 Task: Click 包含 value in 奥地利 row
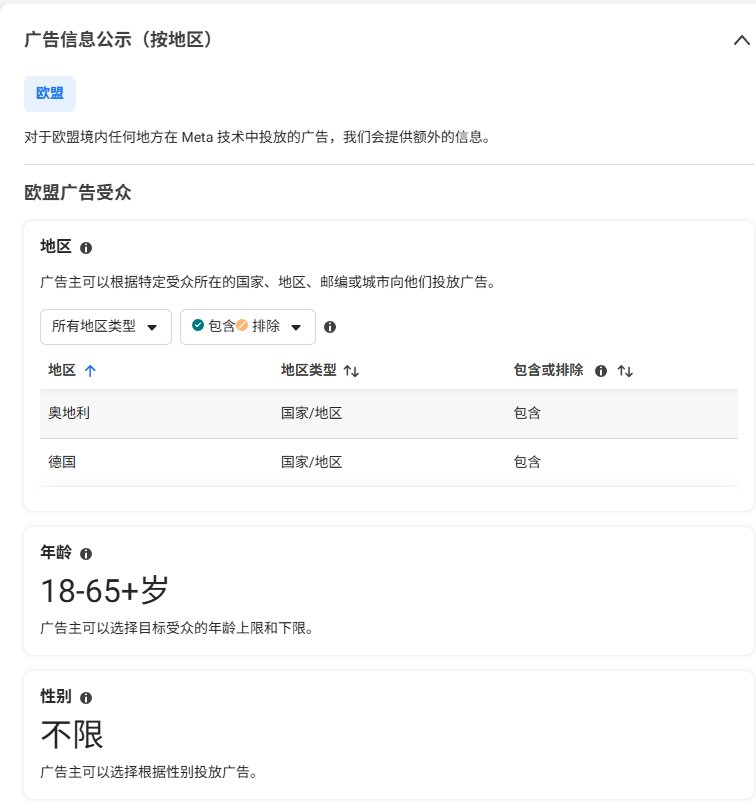[527, 413]
